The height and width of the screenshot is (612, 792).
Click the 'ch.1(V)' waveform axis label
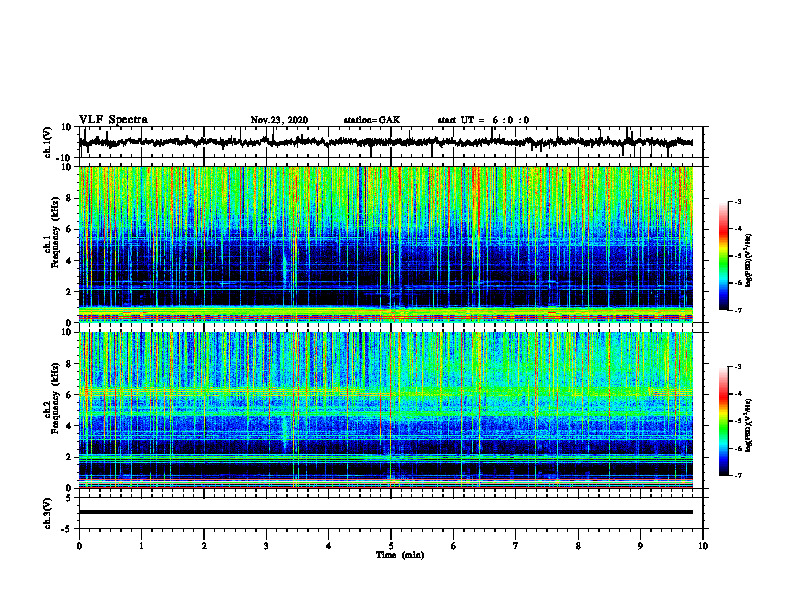[48, 142]
